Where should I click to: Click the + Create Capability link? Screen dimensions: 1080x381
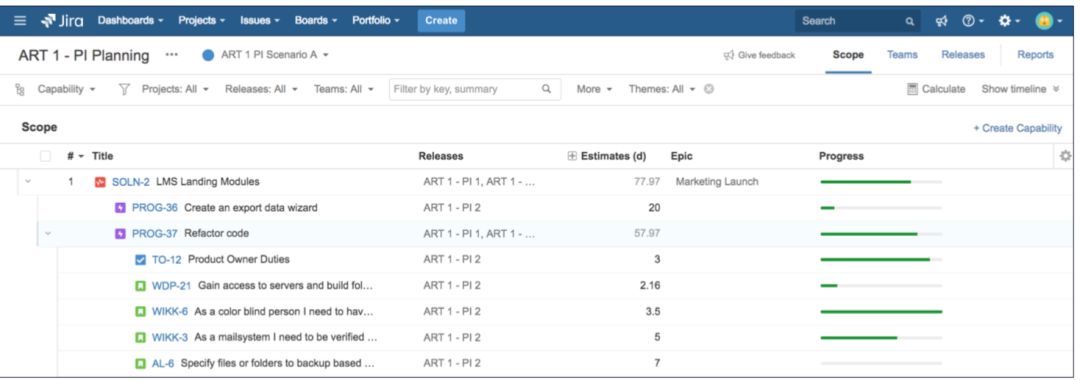(x=1017, y=128)
